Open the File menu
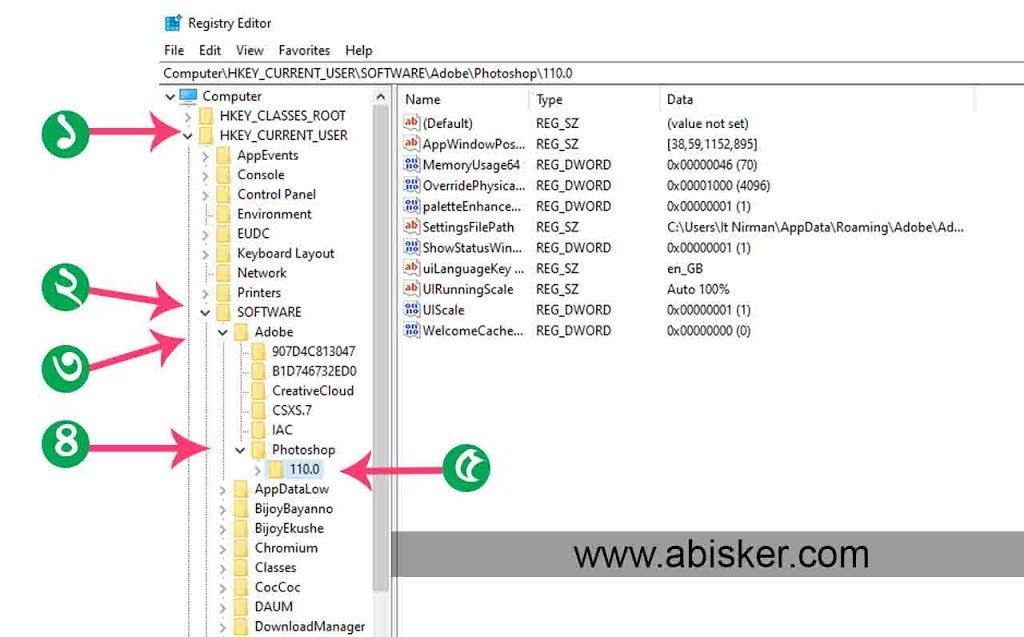Viewport: 1024px width, 637px height. point(174,50)
